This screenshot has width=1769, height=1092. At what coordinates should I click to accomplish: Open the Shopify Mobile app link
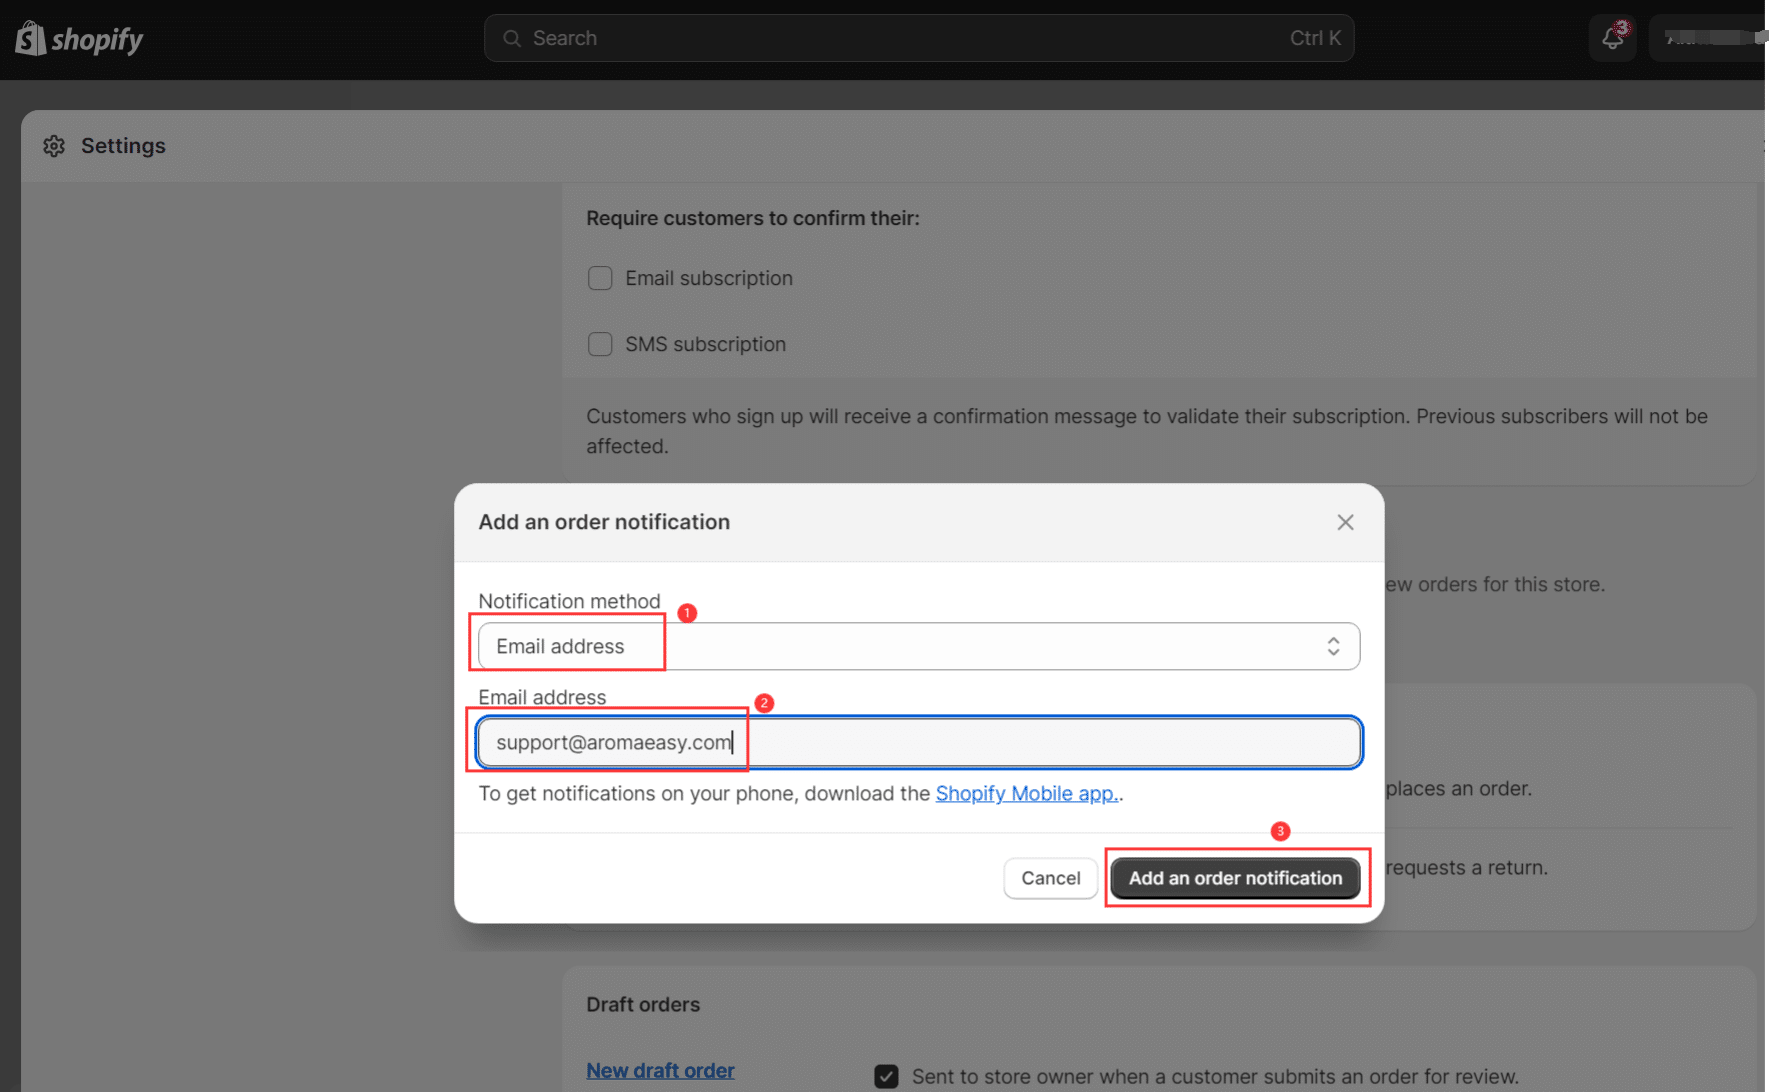click(1026, 793)
